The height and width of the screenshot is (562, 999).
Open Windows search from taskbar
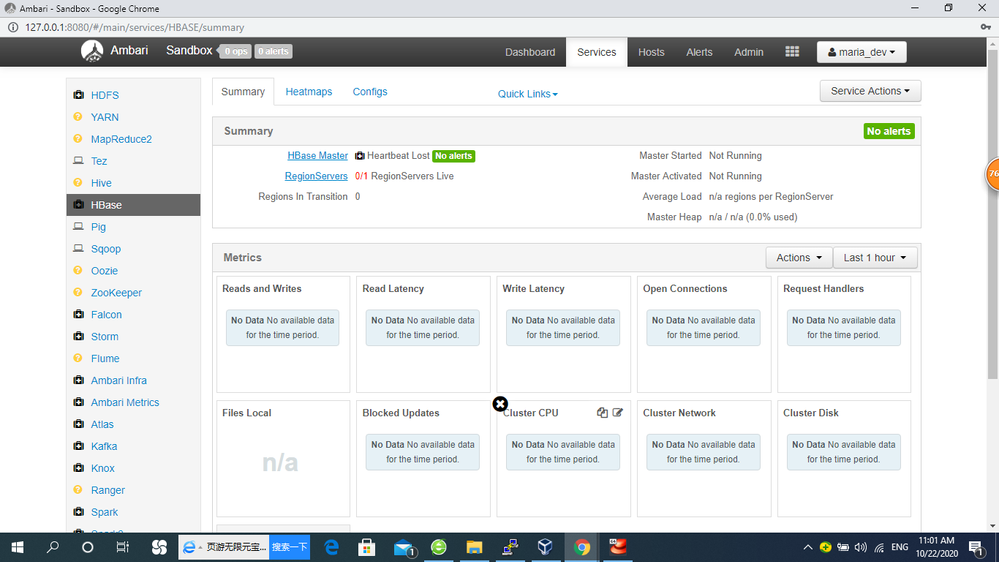click(53, 547)
